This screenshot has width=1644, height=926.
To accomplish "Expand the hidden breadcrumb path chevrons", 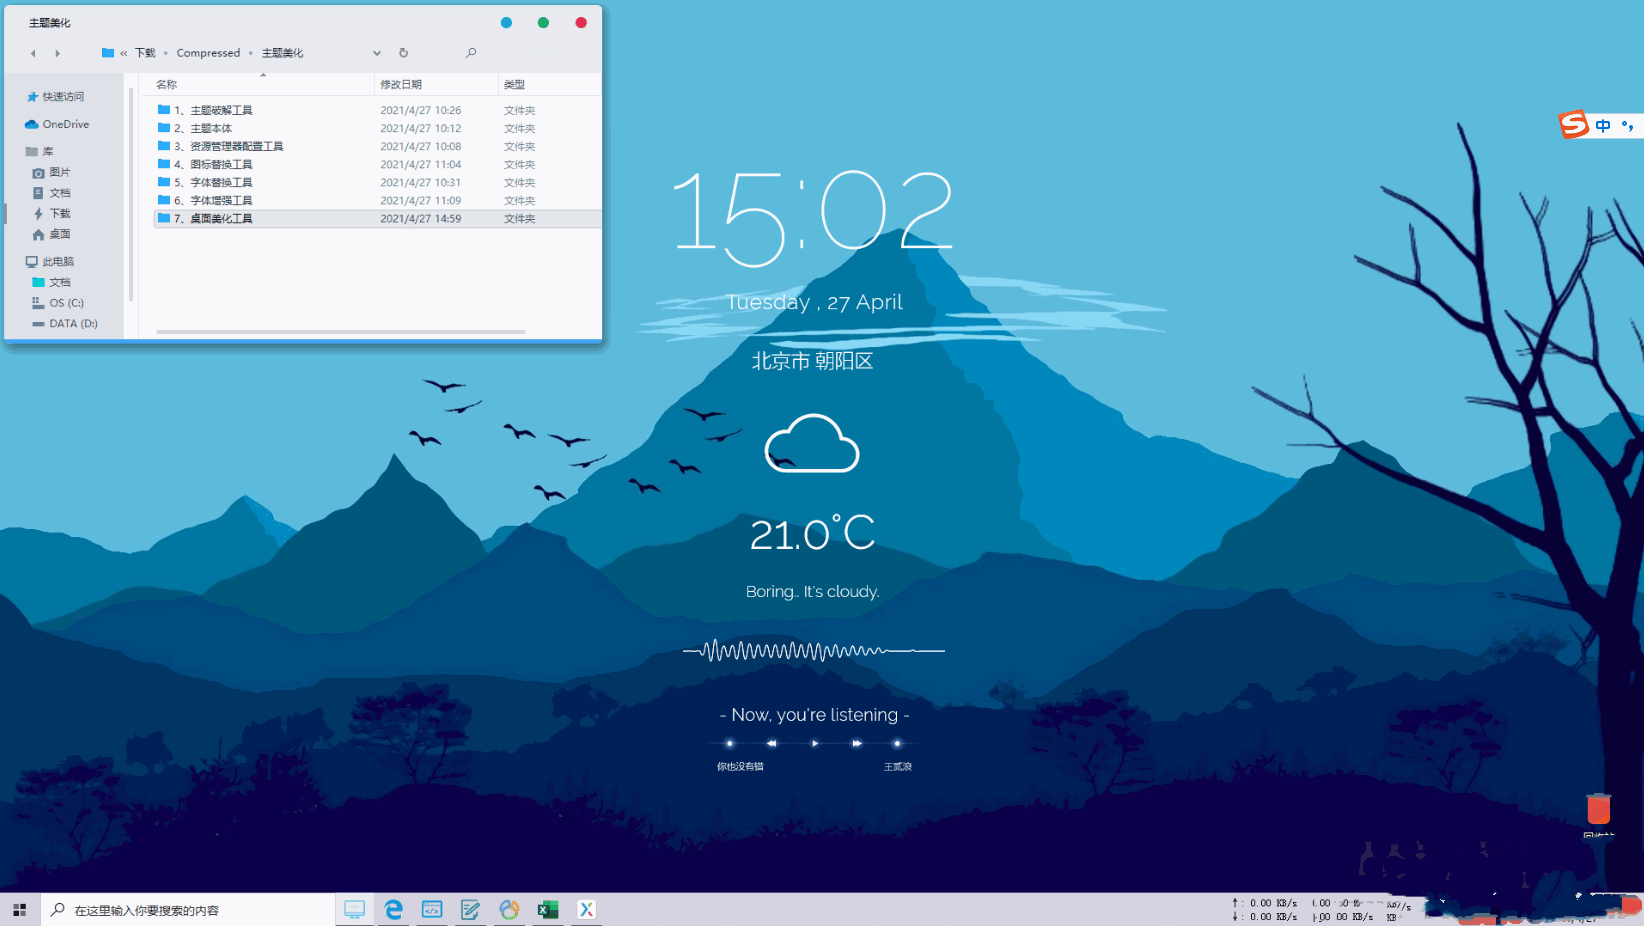I will pos(124,53).
